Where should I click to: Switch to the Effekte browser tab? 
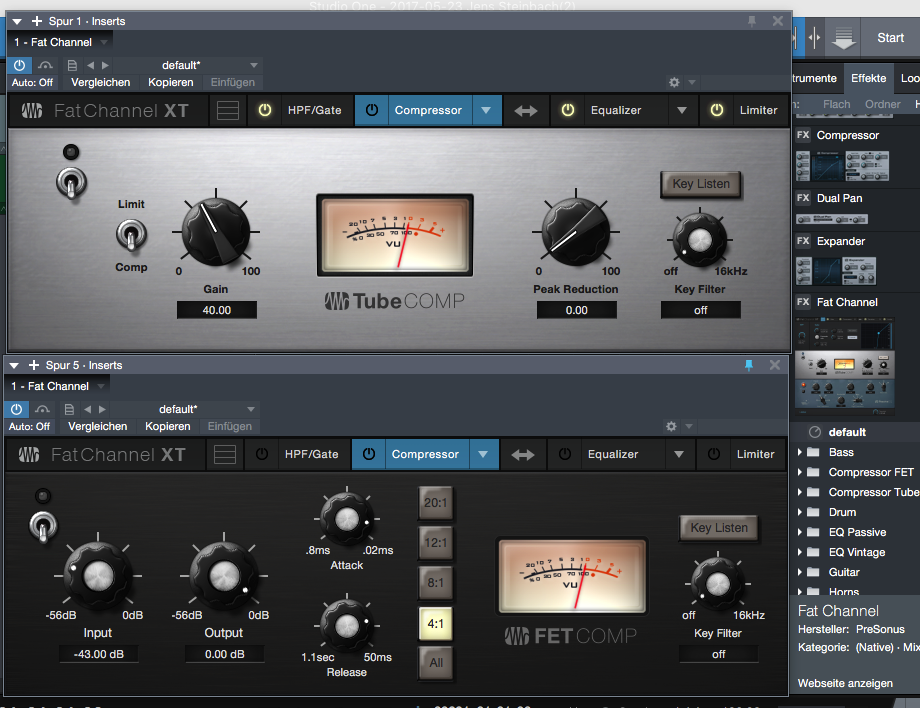[x=868, y=78]
